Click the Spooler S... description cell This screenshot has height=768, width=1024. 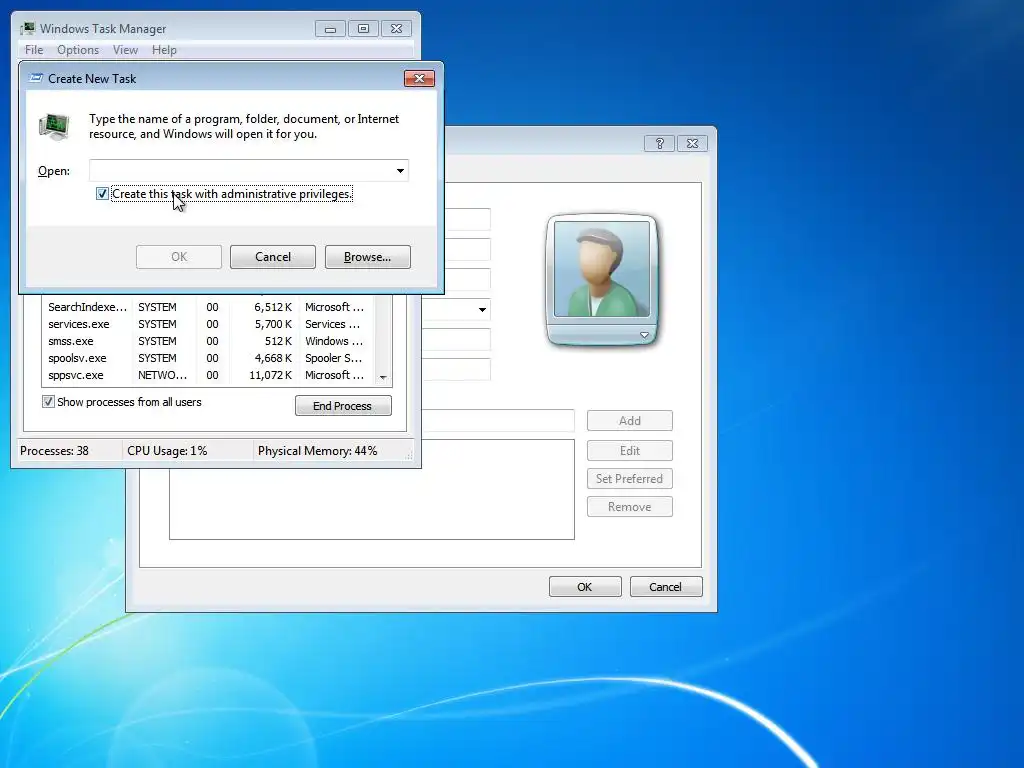[334, 358]
